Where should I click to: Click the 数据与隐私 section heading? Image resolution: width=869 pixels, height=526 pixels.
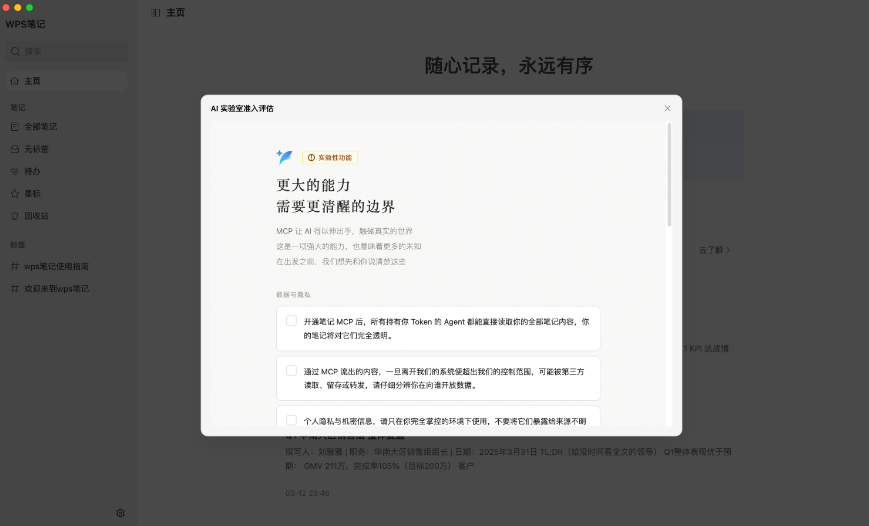[x=293, y=295]
